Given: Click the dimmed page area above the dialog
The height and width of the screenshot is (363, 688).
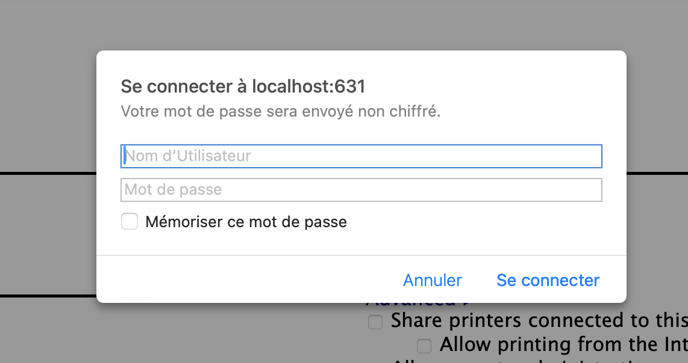Looking at the screenshot, I should (344, 25).
